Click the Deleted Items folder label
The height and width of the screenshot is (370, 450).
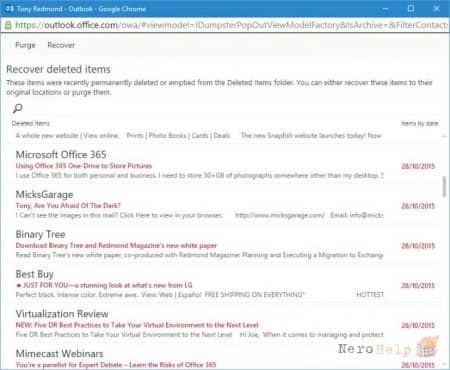click(31, 123)
